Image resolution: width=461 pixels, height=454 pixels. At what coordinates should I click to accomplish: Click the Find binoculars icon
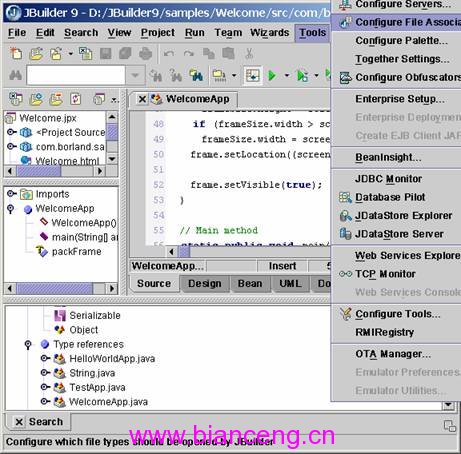tap(15, 75)
